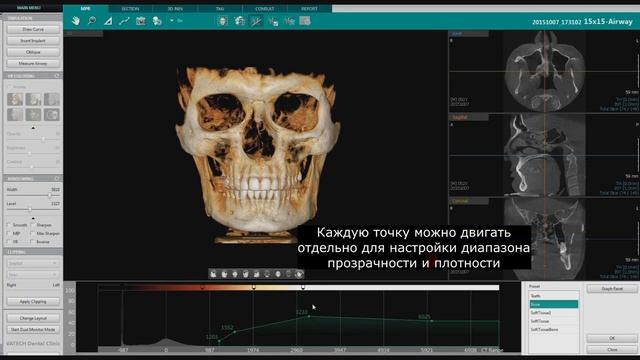The height and width of the screenshot is (360, 640).
Task: Toggle the MIP checkbox
Action: click(x=9, y=233)
